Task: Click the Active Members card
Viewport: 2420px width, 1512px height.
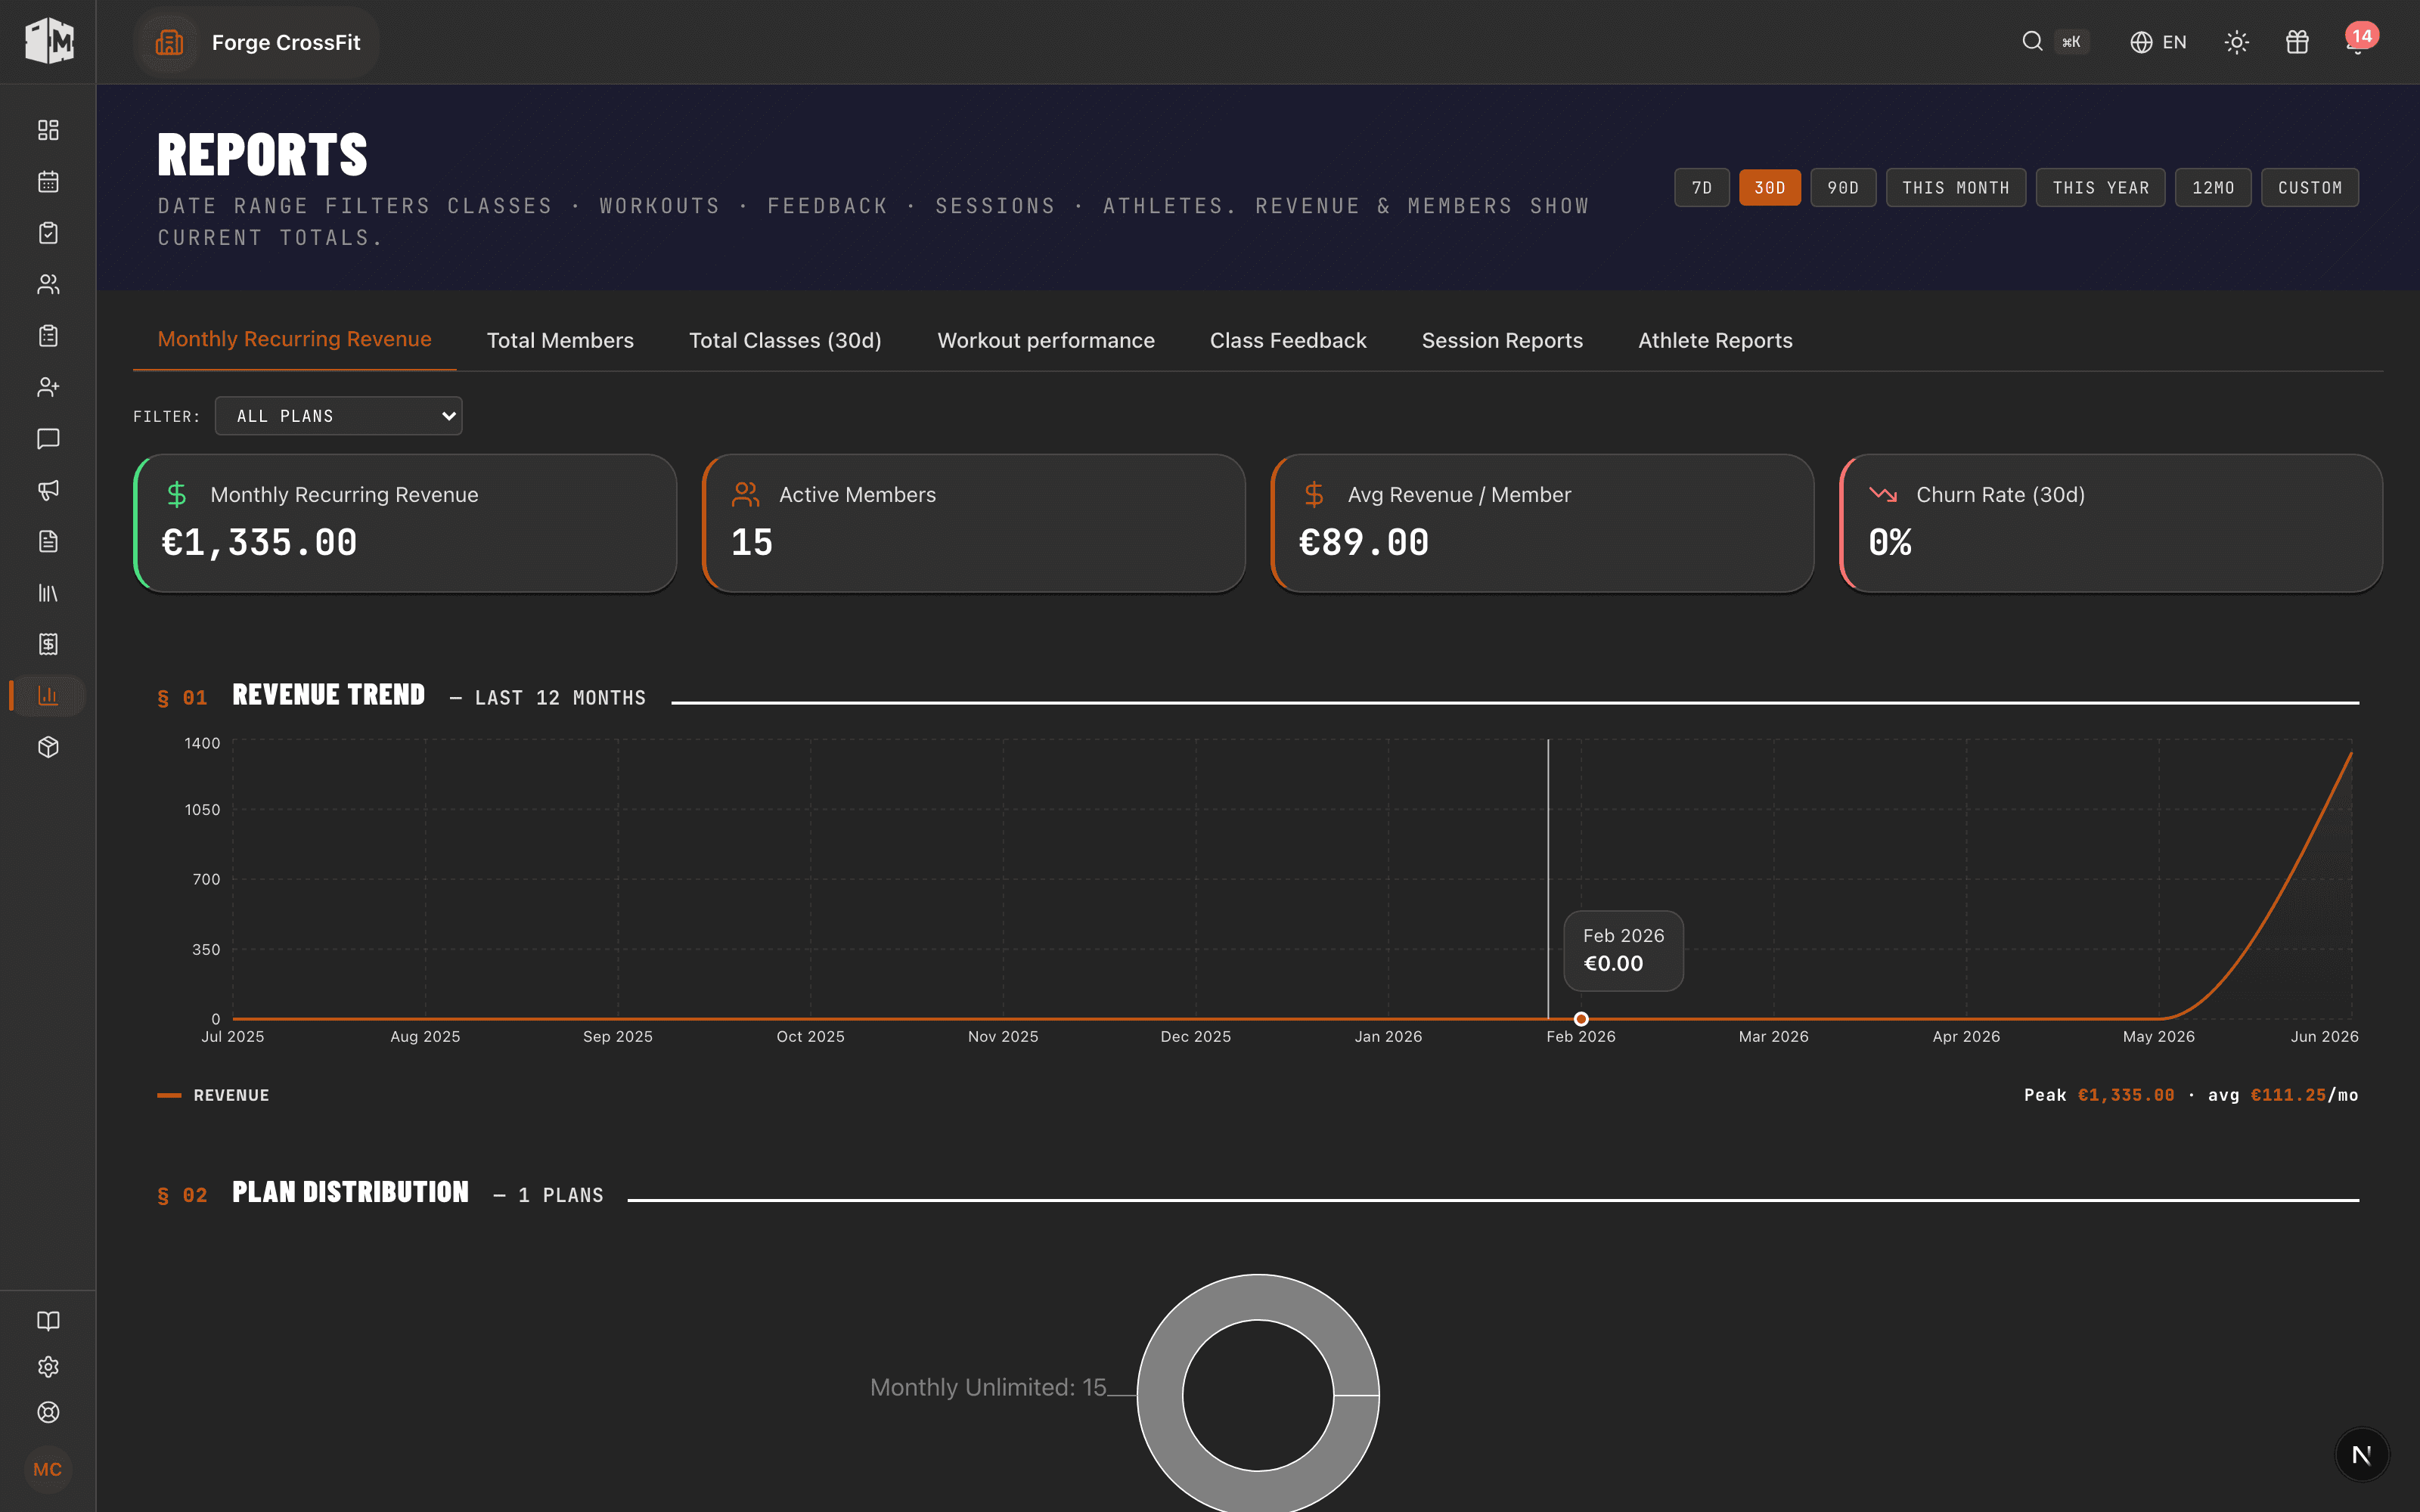Action: 974,523
